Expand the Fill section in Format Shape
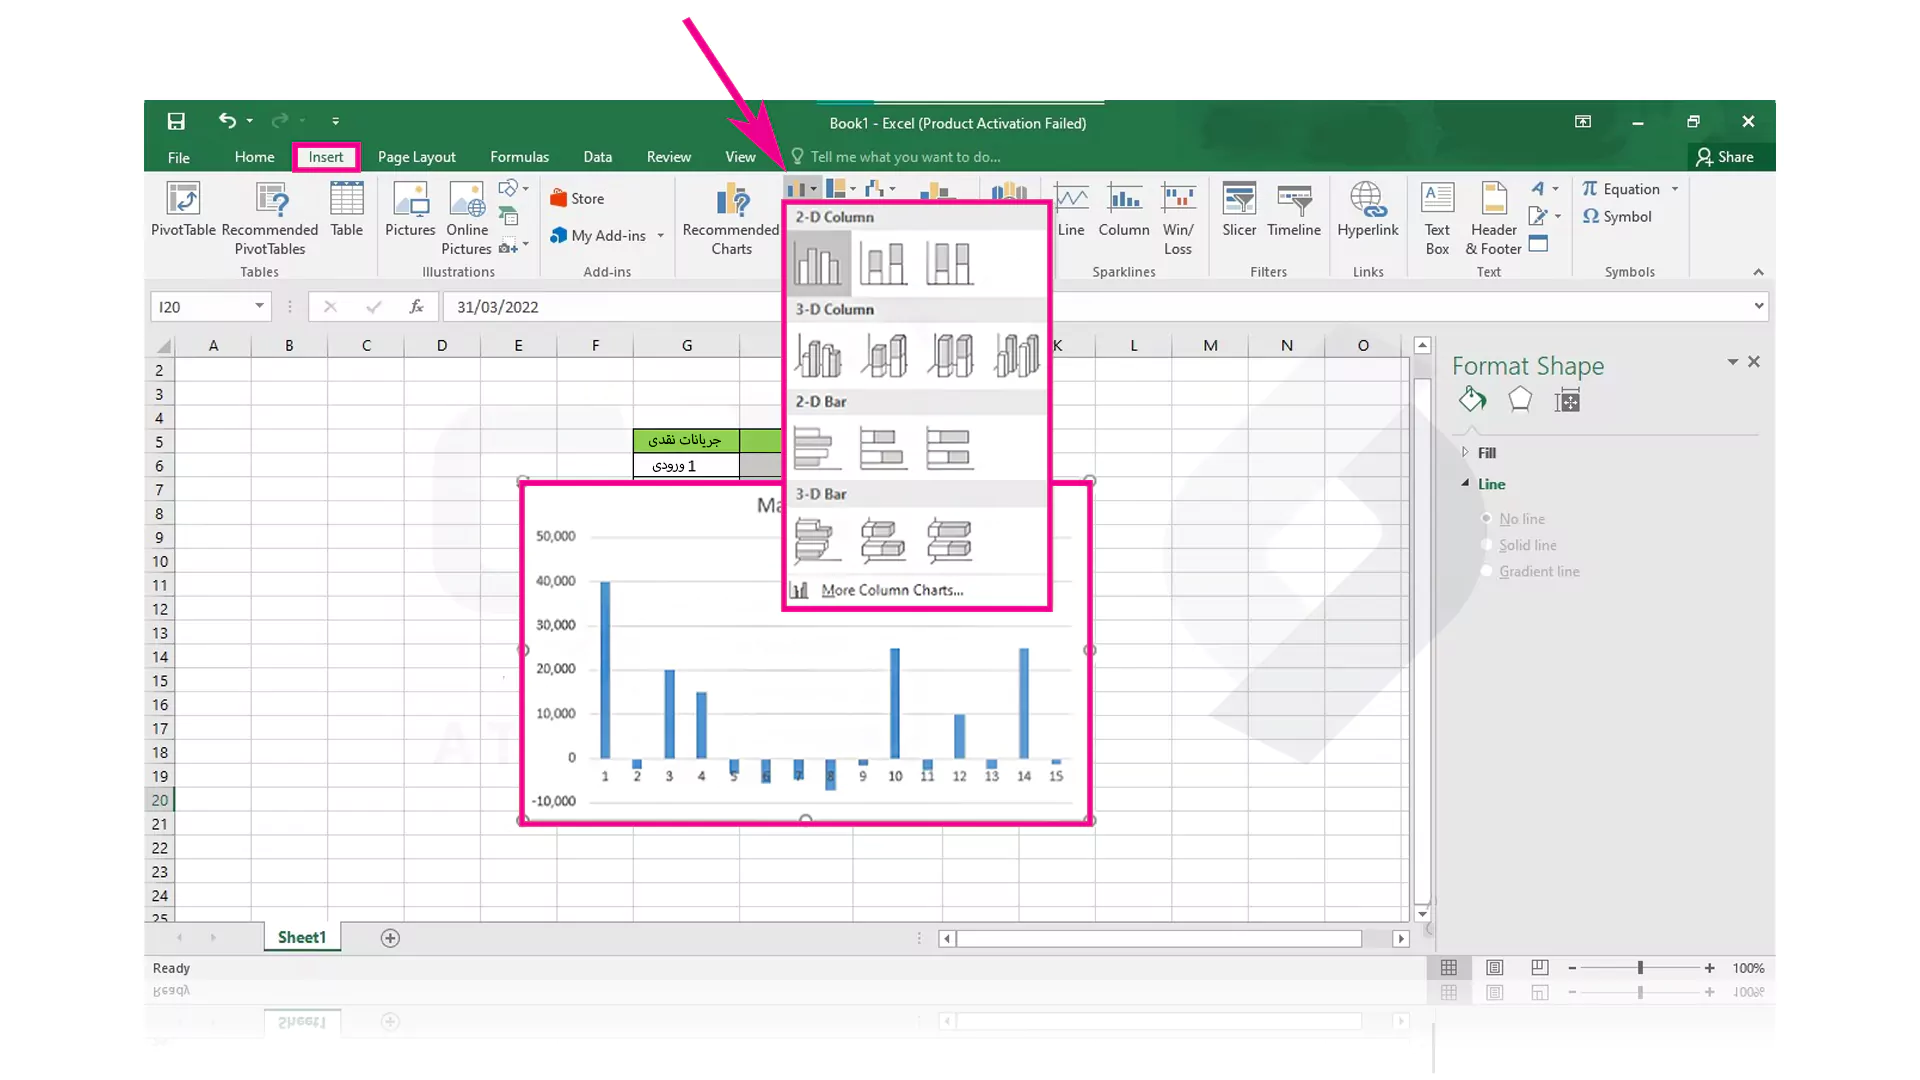This screenshot has width=1920, height=1080. tap(1464, 450)
